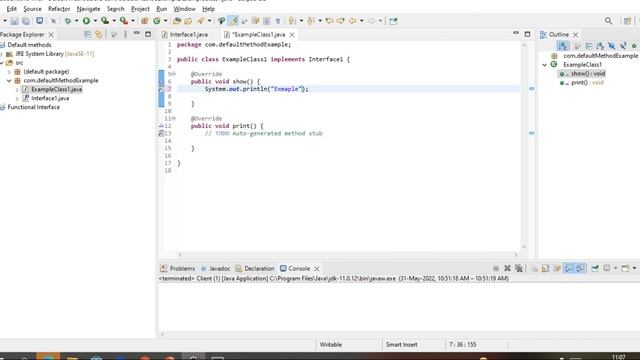Open the Navigate menu
The height and width of the screenshot is (360, 640).
pos(88,9)
